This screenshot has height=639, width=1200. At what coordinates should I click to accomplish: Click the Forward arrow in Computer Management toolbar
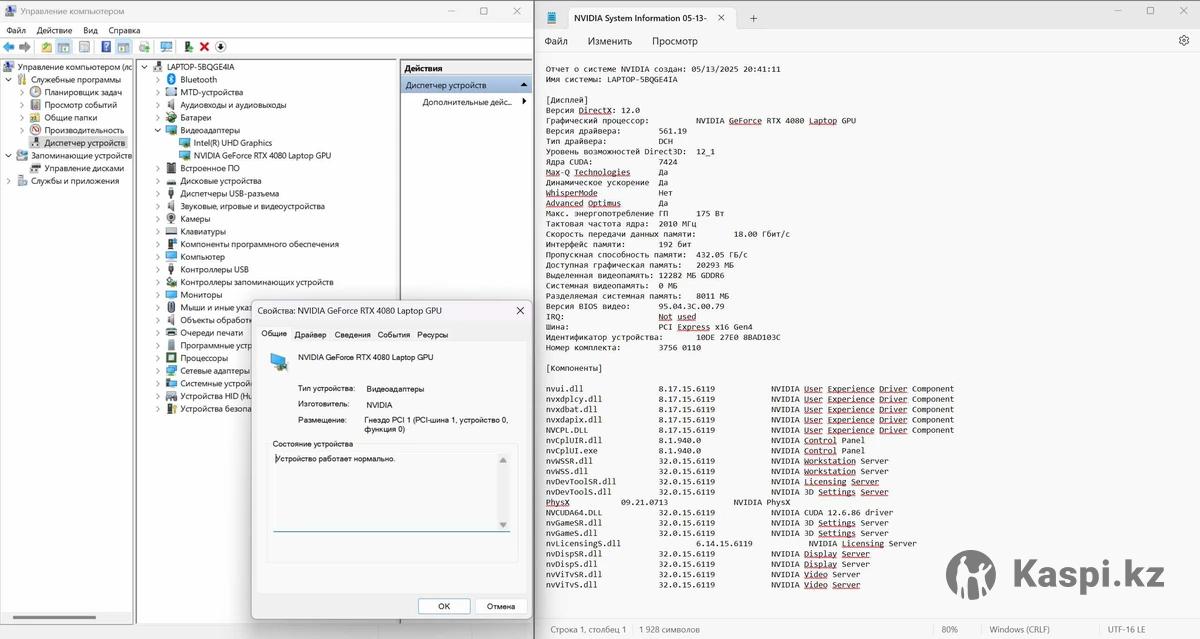[x=24, y=47]
